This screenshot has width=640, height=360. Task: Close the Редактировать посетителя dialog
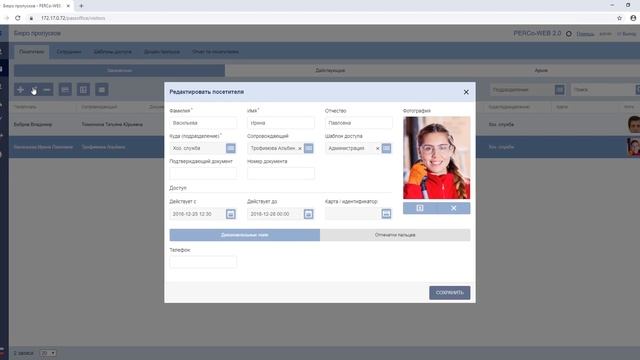click(466, 92)
